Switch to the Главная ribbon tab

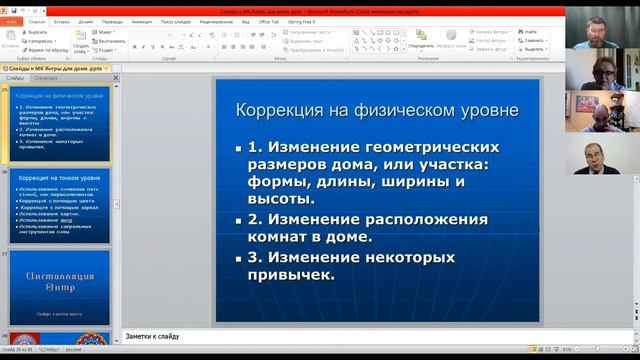point(37,22)
